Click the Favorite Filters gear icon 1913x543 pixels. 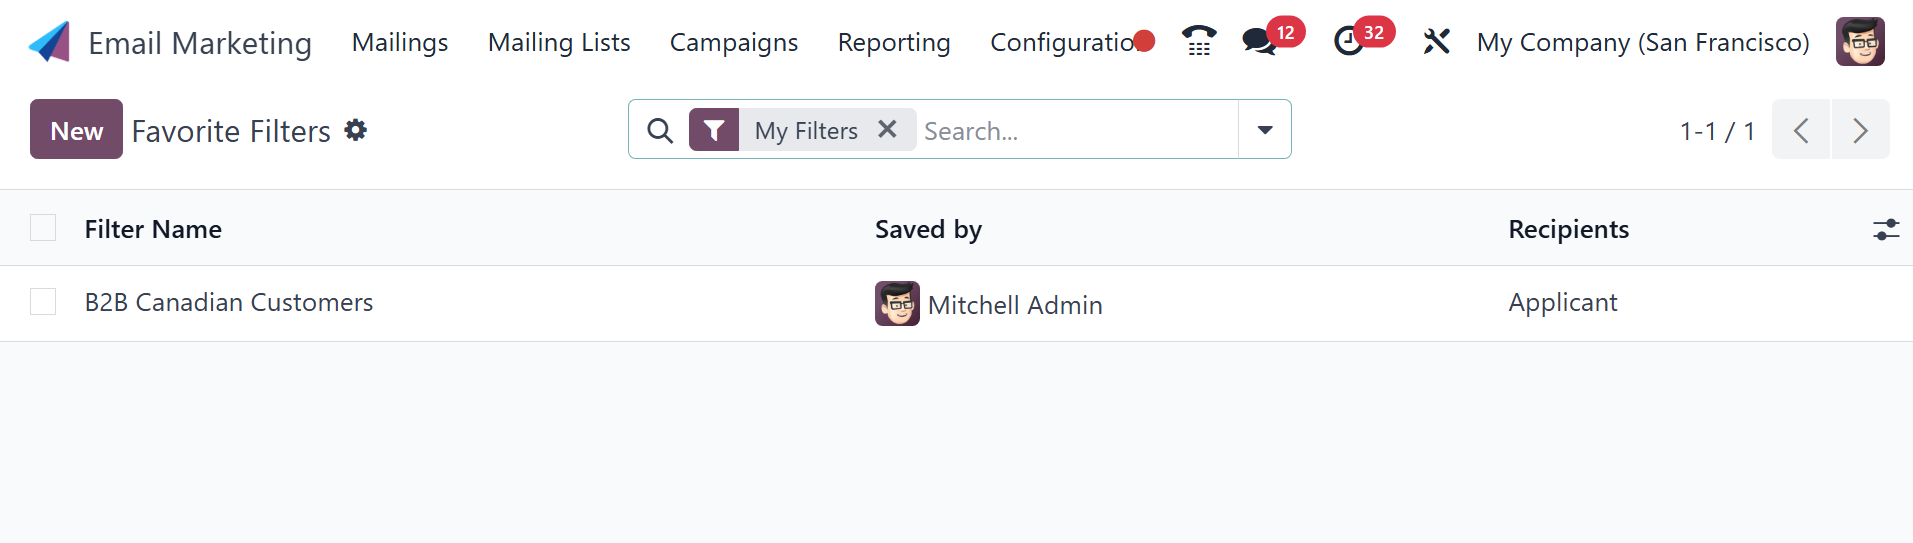pos(356,130)
